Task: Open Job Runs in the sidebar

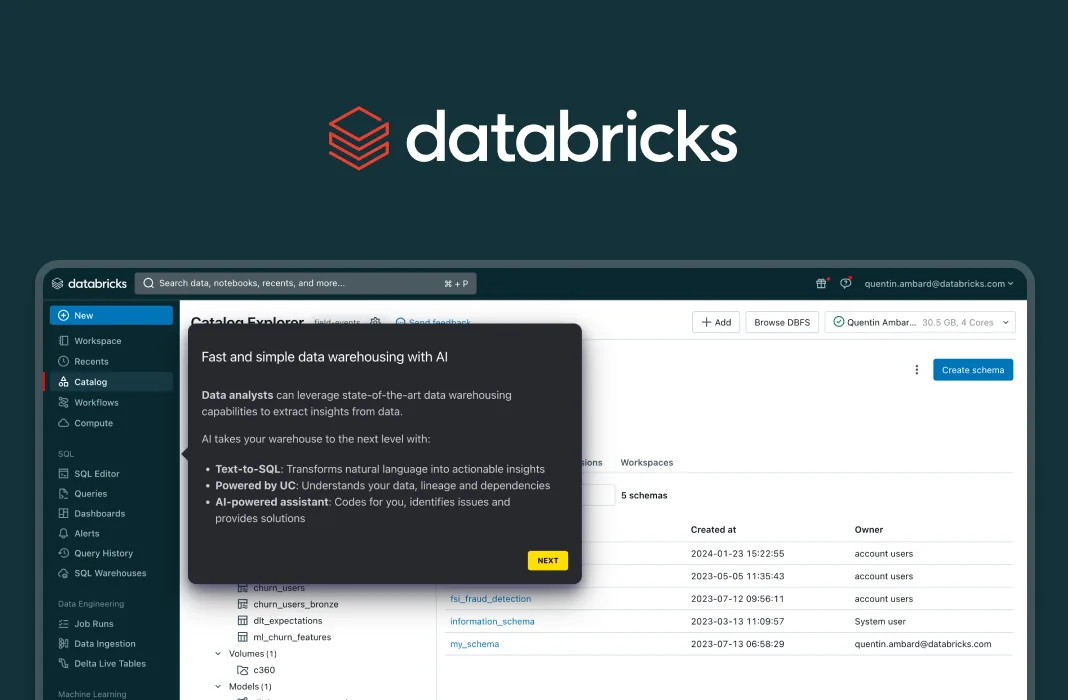Action: click(x=94, y=624)
